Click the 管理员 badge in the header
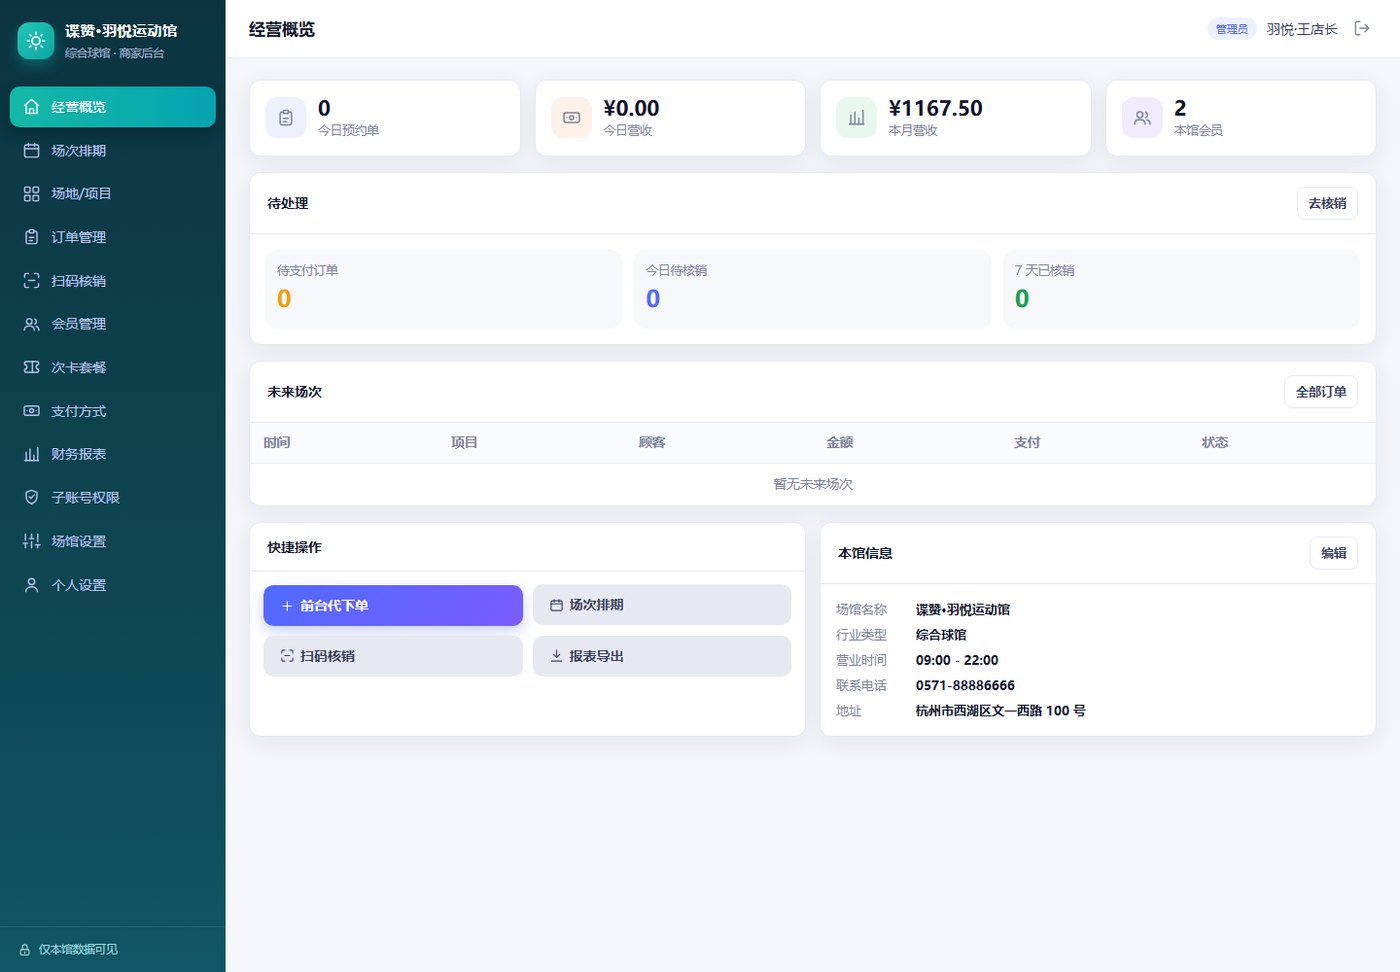The height and width of the screenshot is (972, 1400). coord(1232,29)
